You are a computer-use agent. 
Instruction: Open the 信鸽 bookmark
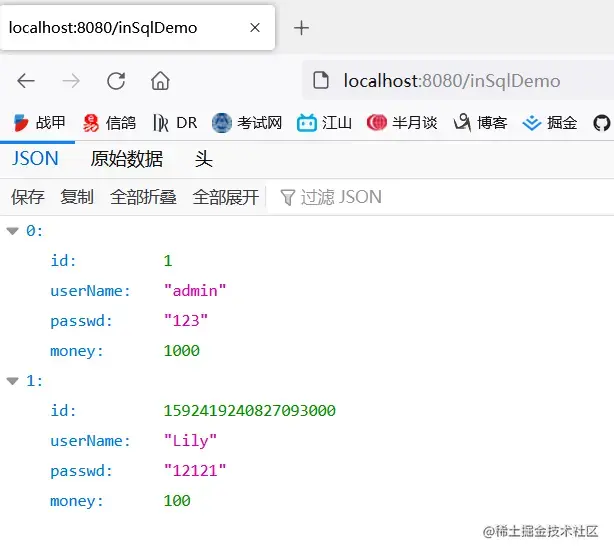point(109,123)
